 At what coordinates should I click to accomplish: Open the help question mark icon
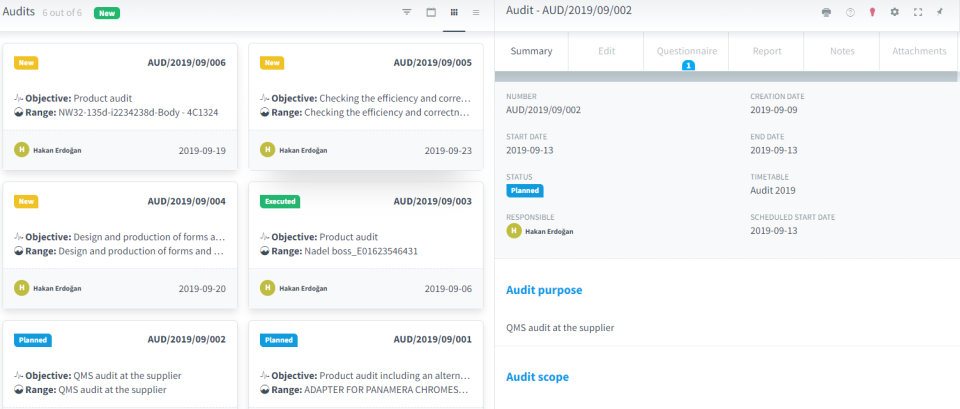(850, 12)
